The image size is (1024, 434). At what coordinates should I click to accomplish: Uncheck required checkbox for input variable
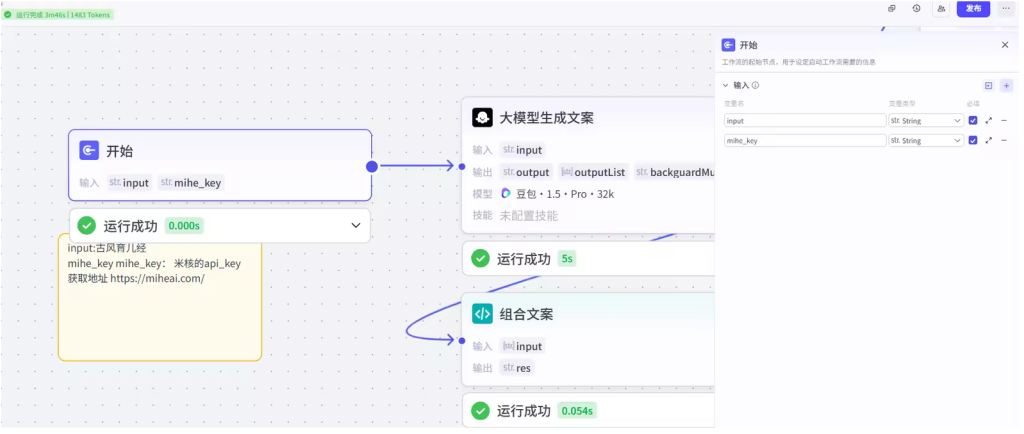pyautogui.click(x=972, y=120)
